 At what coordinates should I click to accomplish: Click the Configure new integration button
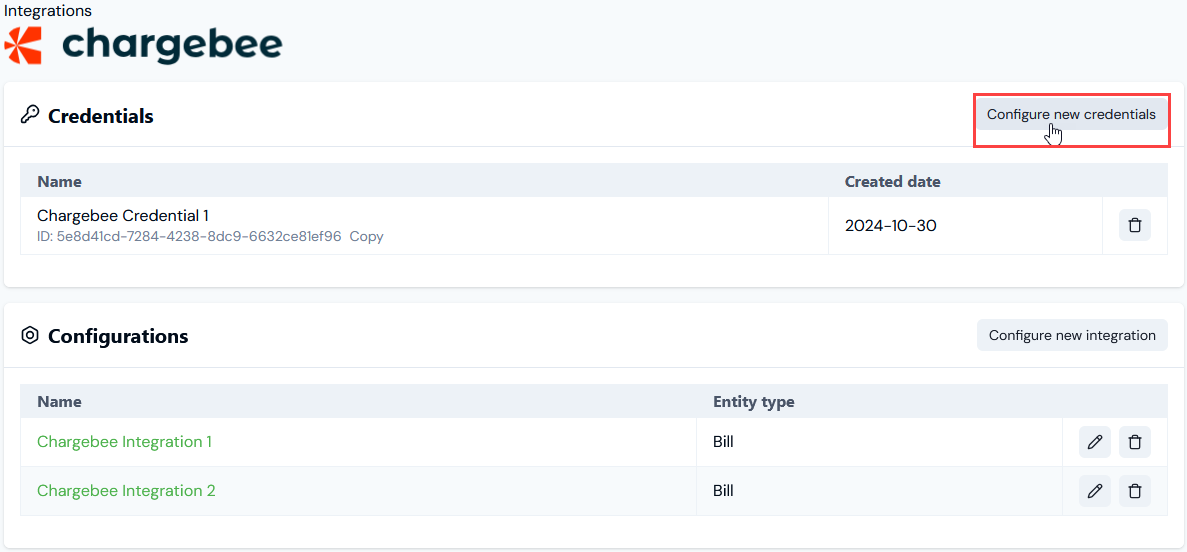(1072, 335)
